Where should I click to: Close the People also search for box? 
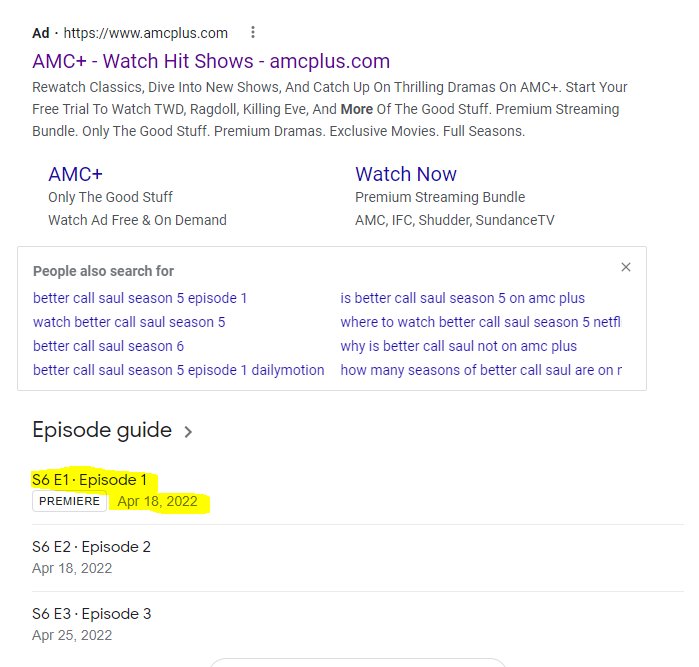tap(626, 267)
